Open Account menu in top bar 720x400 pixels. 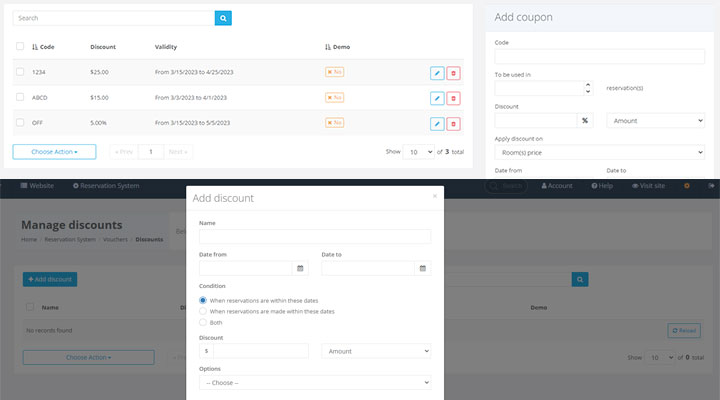coord(557,186)
